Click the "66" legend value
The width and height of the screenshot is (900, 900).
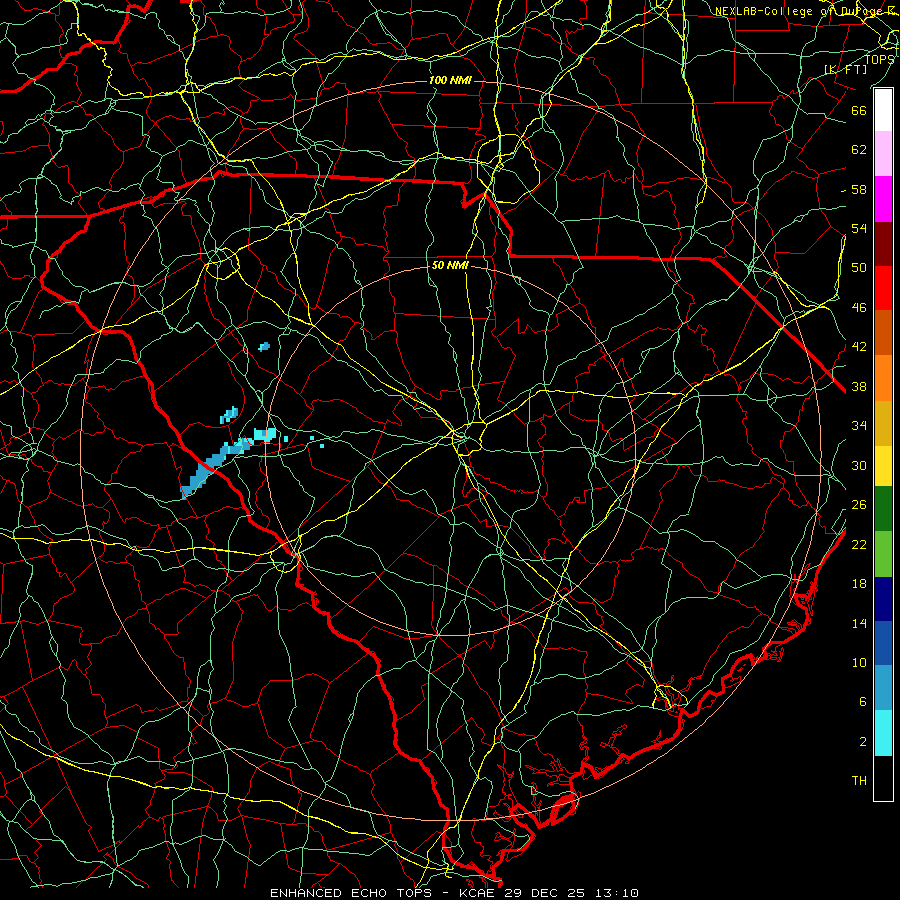click(859, 110)
